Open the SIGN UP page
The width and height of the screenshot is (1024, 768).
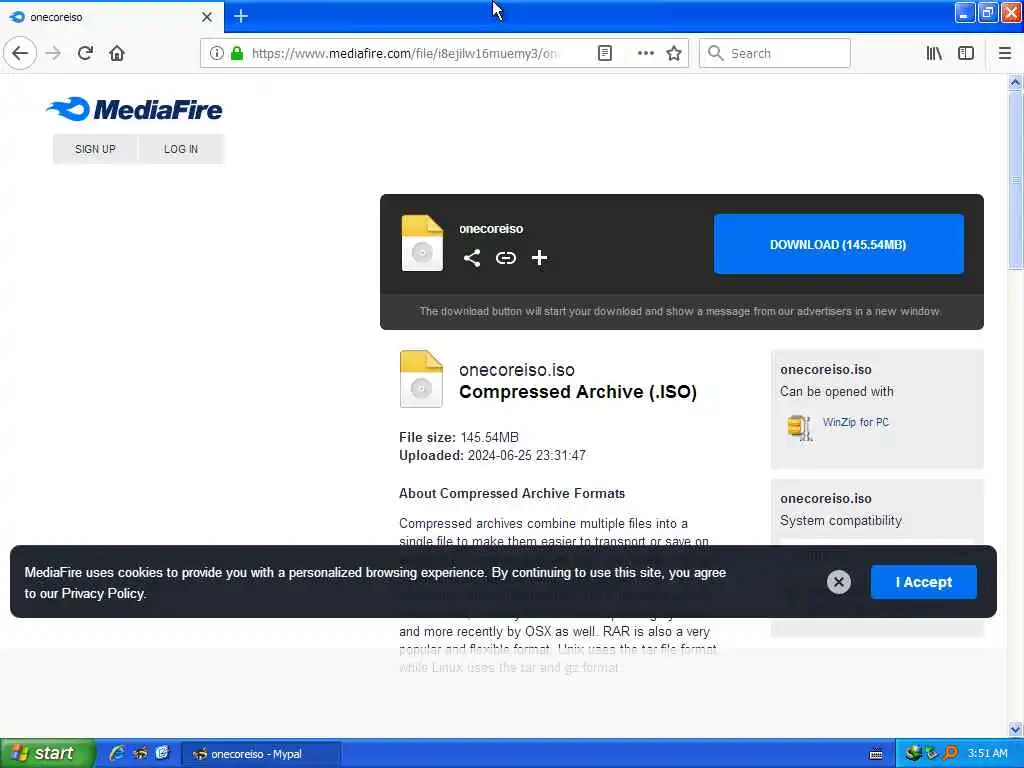[95, 149]
